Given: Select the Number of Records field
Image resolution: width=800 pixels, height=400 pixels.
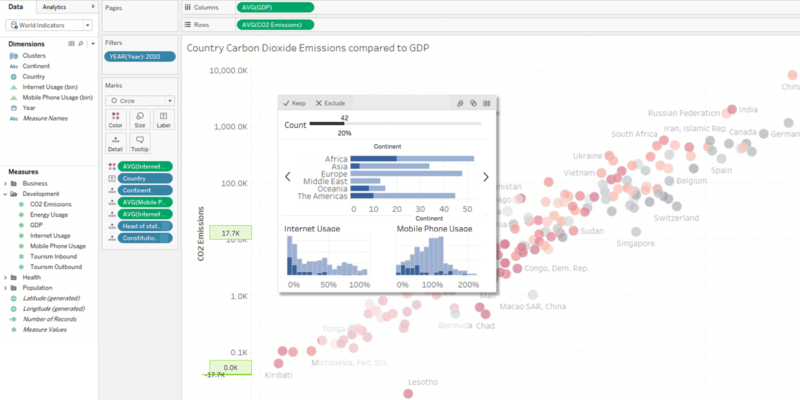Looking at the screenshot, I should tap(49, 319).
